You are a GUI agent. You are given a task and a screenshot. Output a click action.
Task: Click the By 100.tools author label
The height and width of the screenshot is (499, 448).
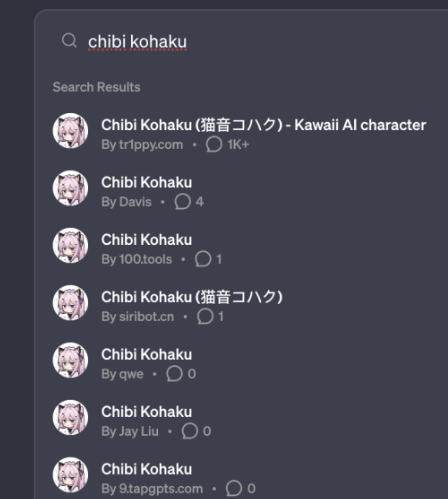click(137, 259)
